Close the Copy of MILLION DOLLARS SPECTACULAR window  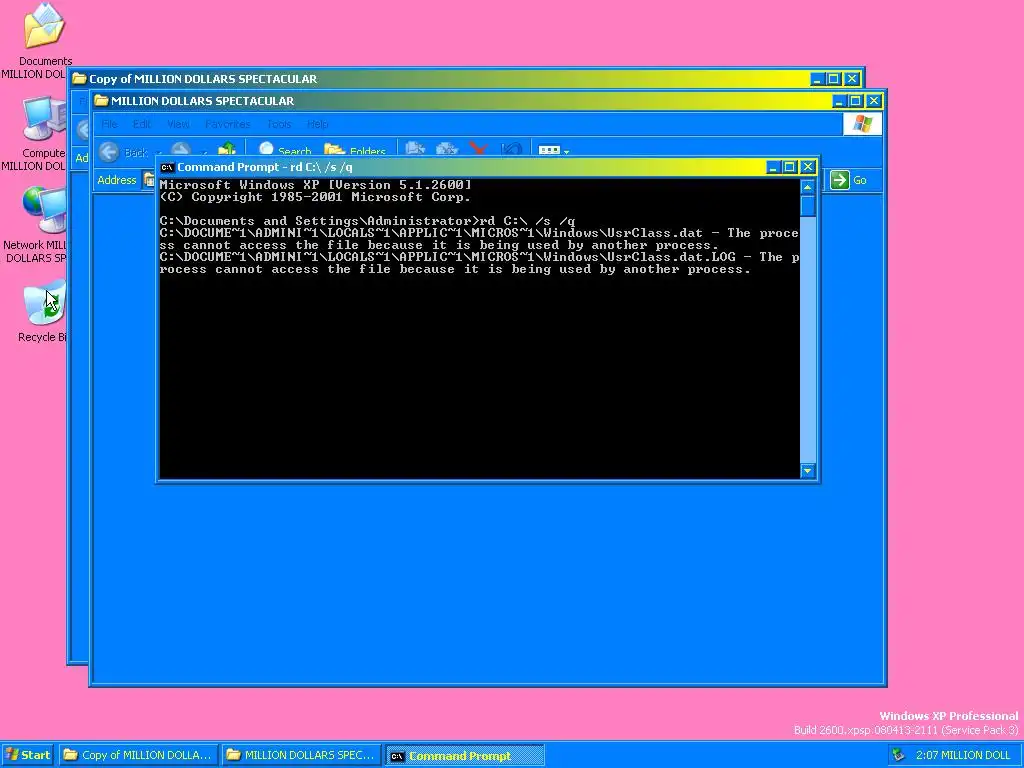pos(852,79)
